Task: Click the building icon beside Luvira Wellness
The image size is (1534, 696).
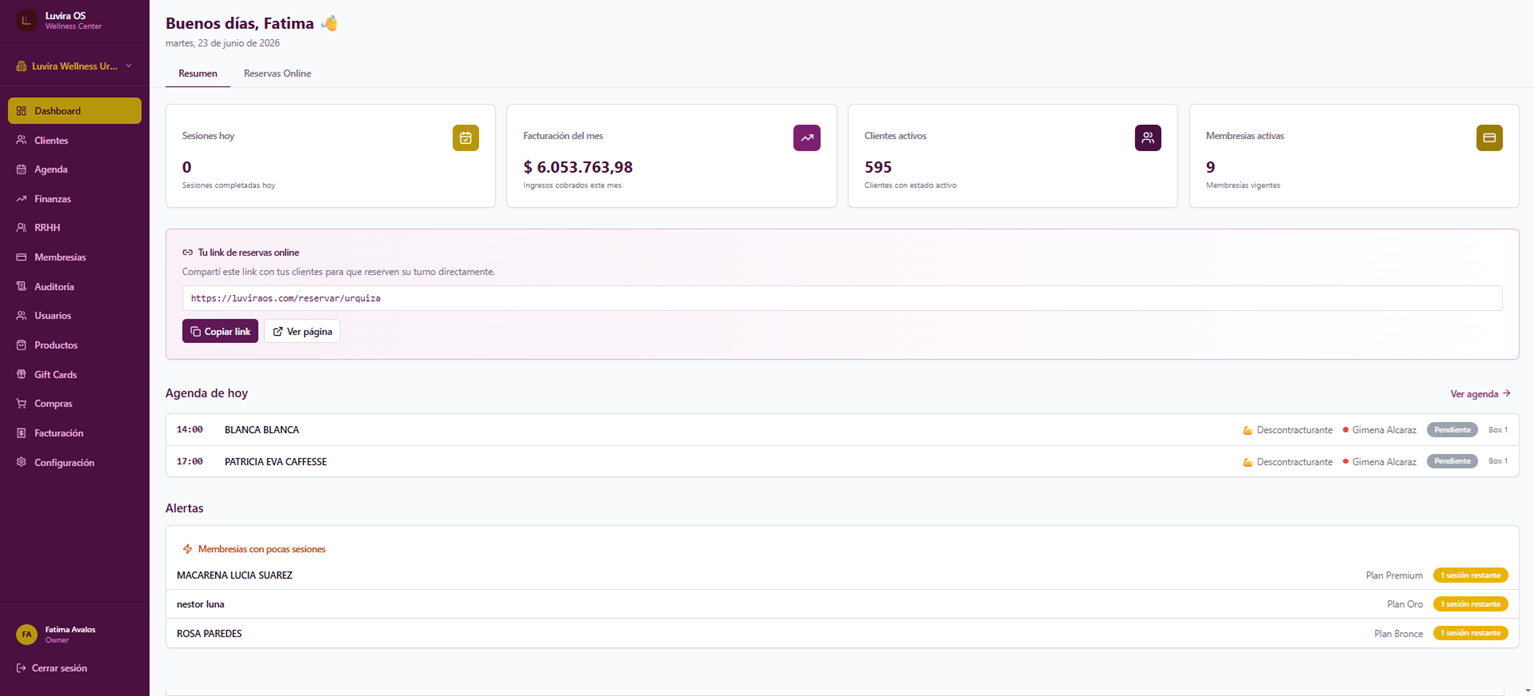Action: 21,66
